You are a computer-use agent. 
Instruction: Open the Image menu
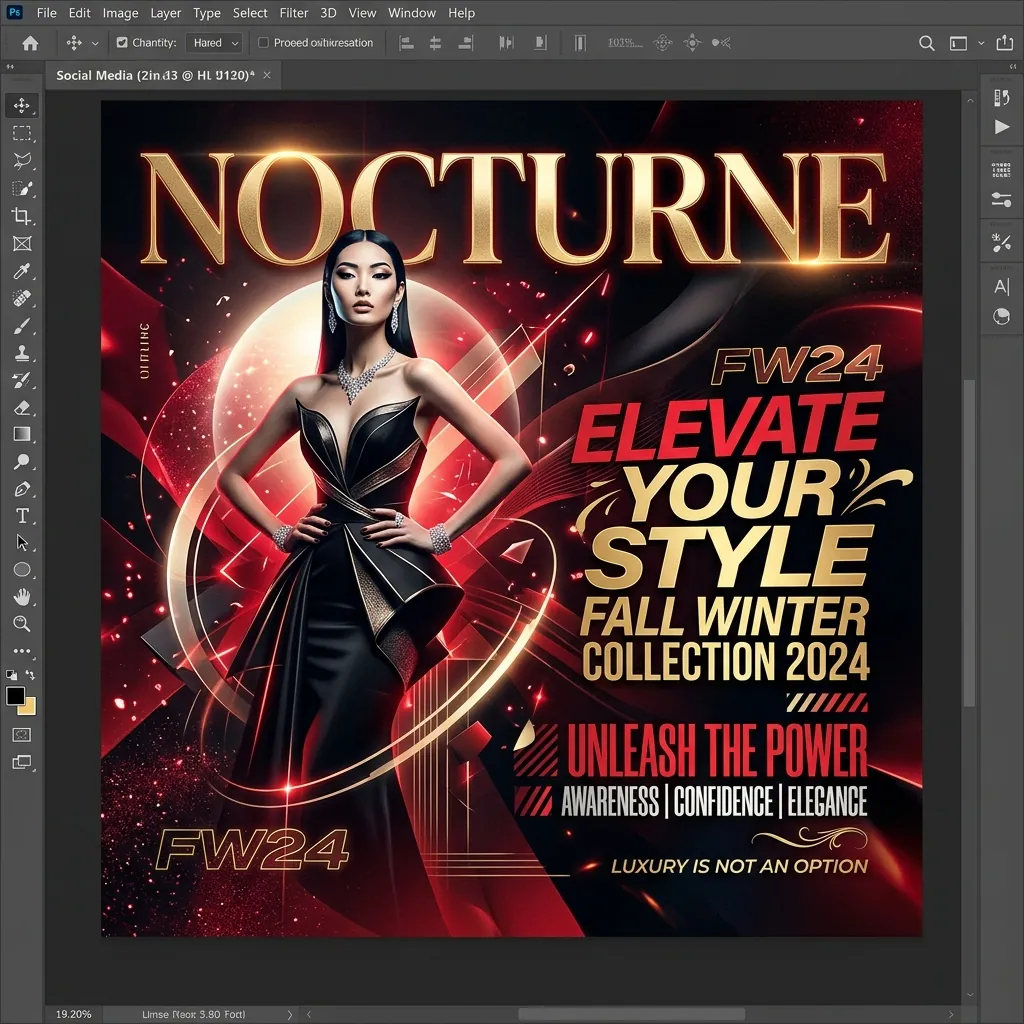click(x=120, y=12)
